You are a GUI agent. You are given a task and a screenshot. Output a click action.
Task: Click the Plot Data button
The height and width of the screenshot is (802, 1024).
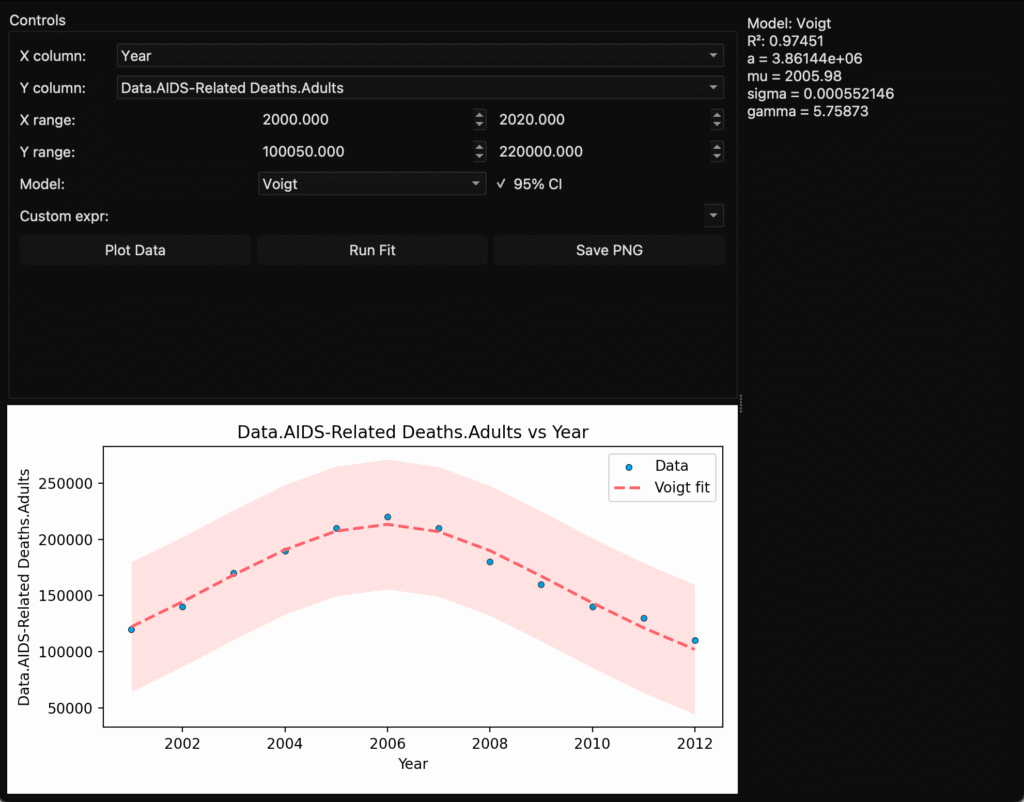click(135, 250)
